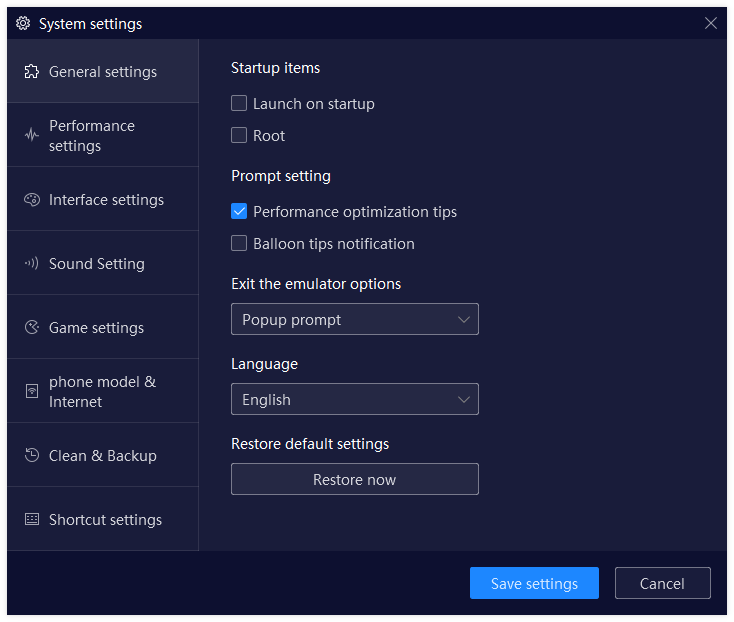Switch to the Sound Setting tab
This screenshot has height=622, width=734.
(97, 264)
